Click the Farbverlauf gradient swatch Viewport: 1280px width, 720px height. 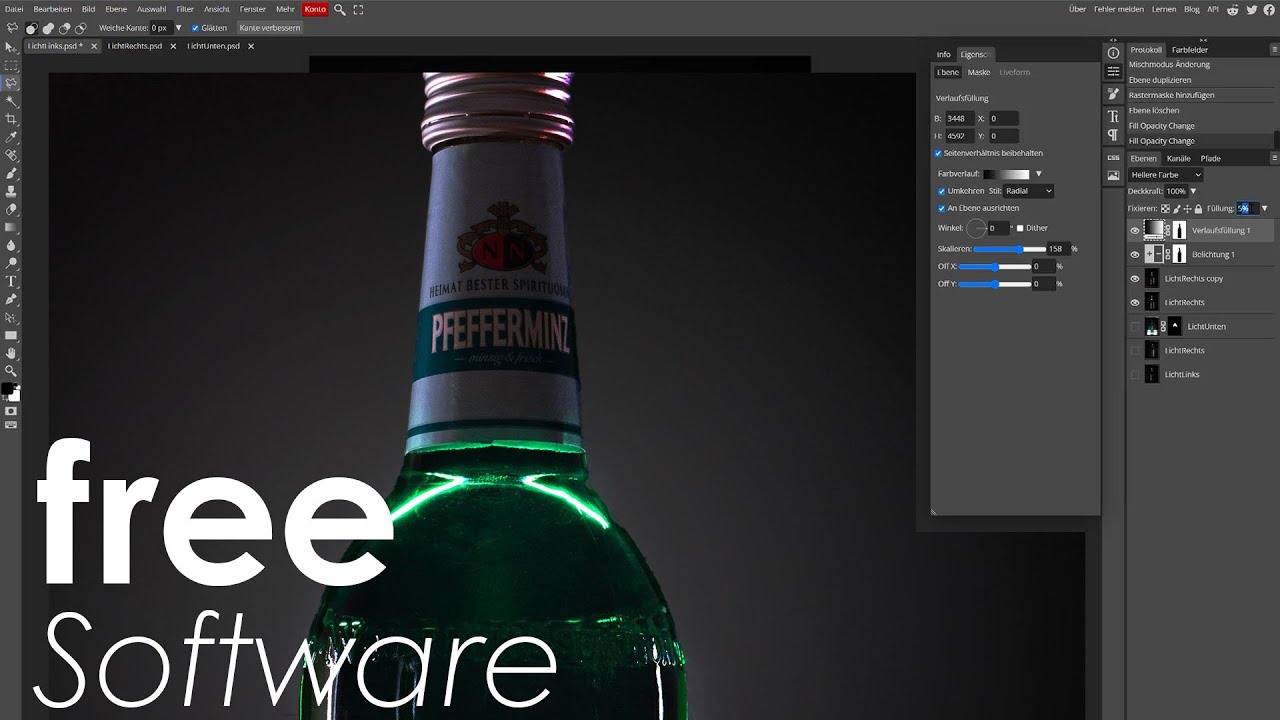[1006, 174]
